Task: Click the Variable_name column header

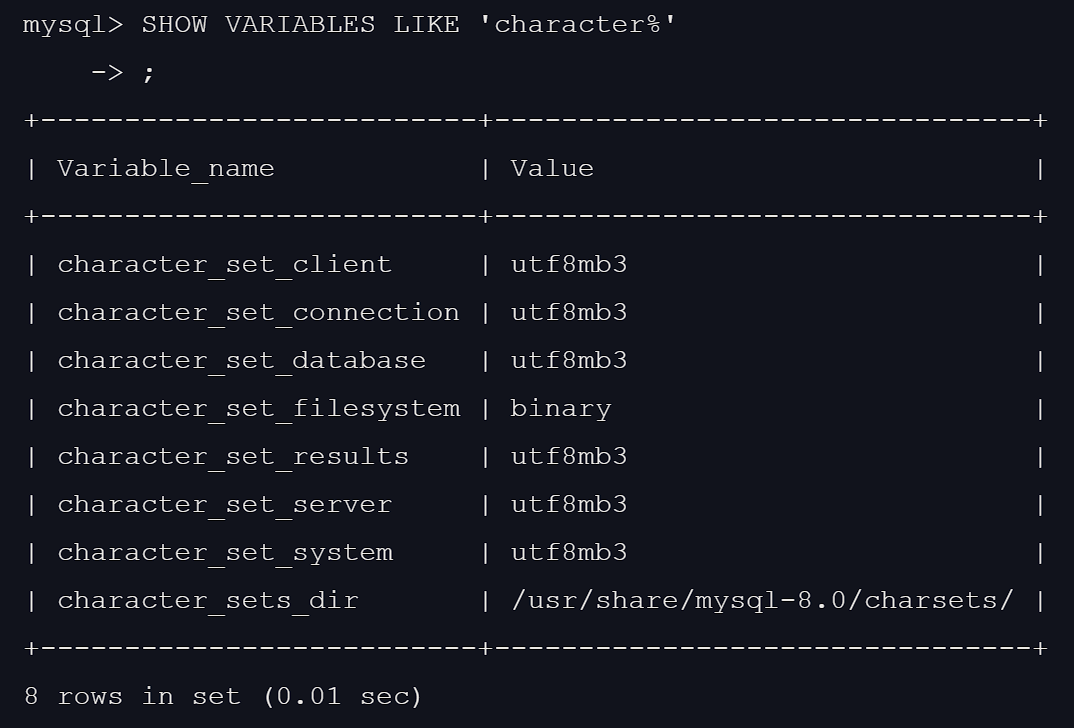Action: tap(165, 169)
